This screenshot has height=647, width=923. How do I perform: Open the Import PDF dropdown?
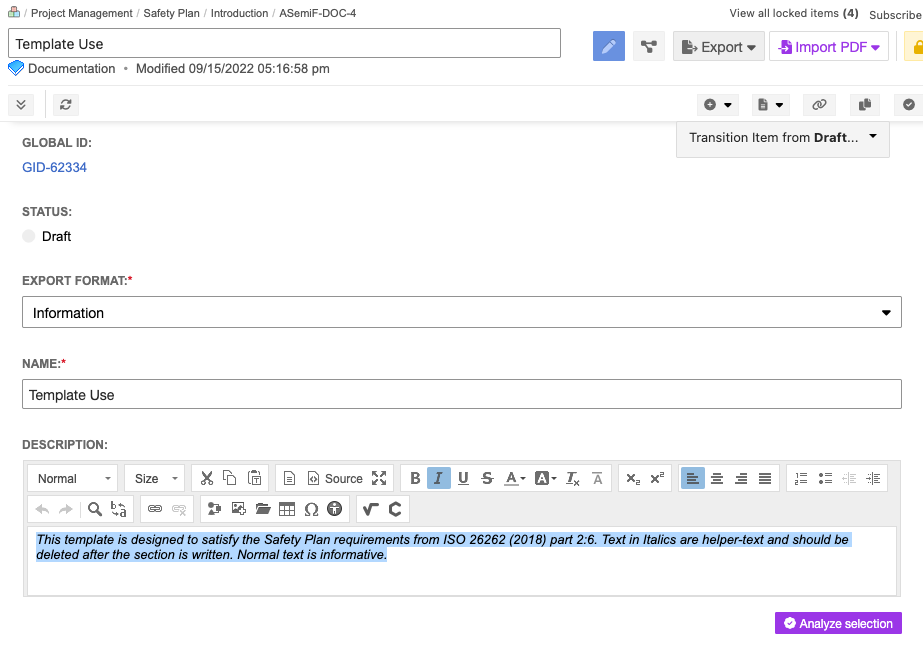(x=829, y=47)
